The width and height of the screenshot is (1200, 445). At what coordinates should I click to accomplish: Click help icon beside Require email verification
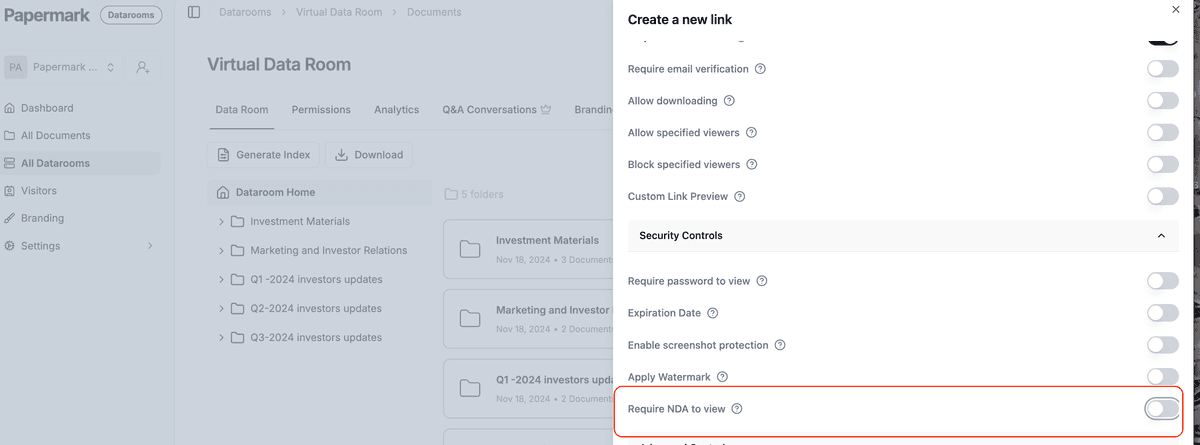[x=760, y=69]
